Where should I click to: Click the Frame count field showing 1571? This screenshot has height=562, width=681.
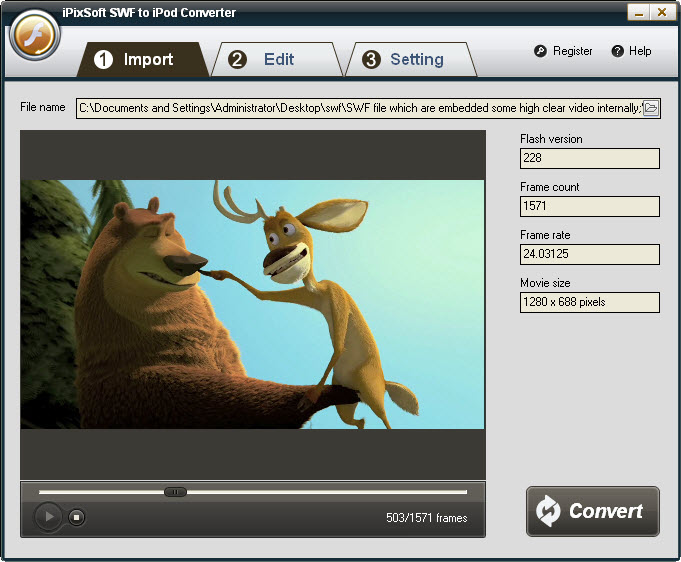pyautogui.click(x=590, y=206)
